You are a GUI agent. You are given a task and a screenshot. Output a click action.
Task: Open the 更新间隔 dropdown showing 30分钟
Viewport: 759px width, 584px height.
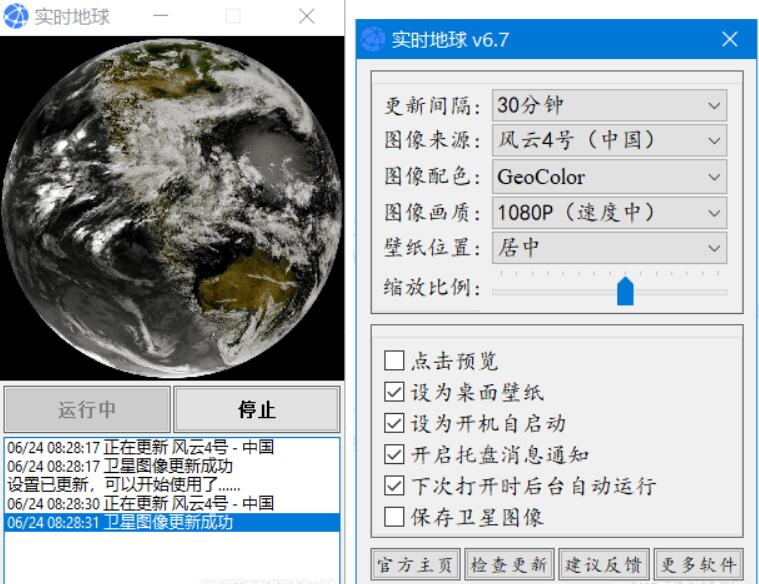609,105
